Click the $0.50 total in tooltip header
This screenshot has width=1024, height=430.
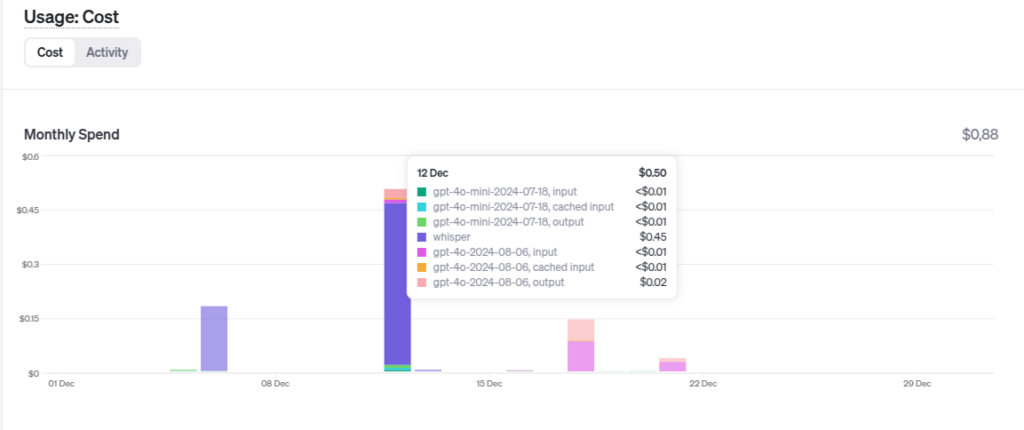pyautogui.click(x=653, y=173)
